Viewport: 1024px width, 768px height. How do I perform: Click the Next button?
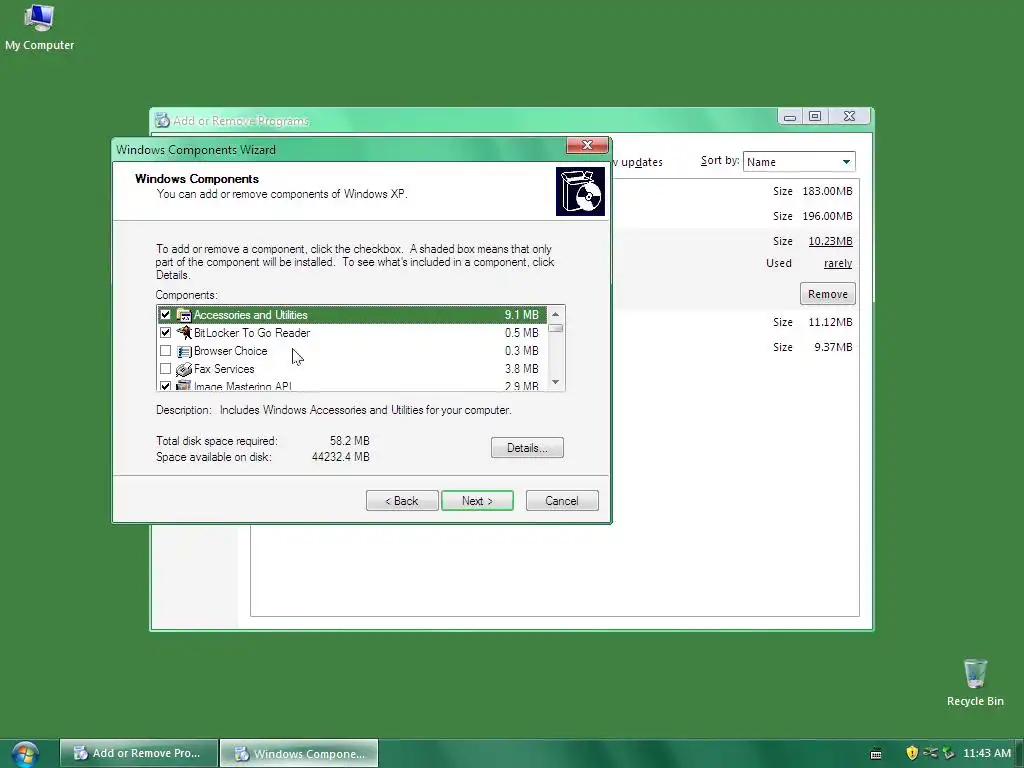(477, 501)
